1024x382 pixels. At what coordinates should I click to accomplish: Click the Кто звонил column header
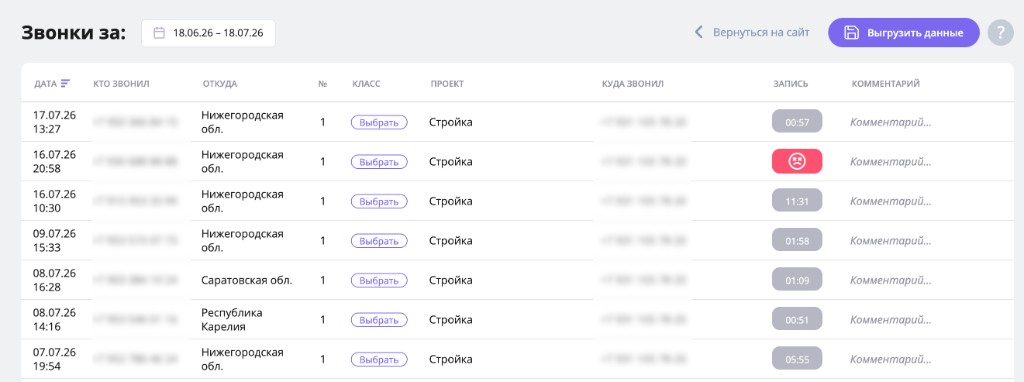click(x=121, y=84)
